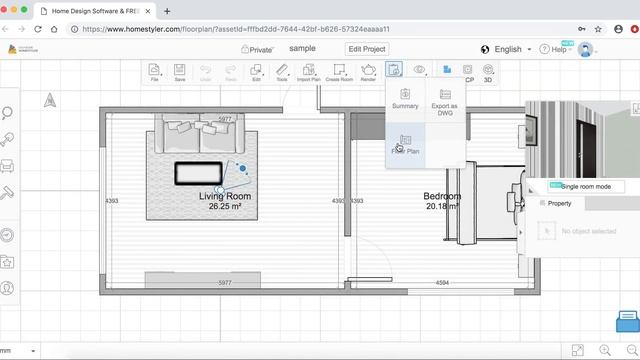
Task: Click the Homestyler logo
Action: click(23, 49)
